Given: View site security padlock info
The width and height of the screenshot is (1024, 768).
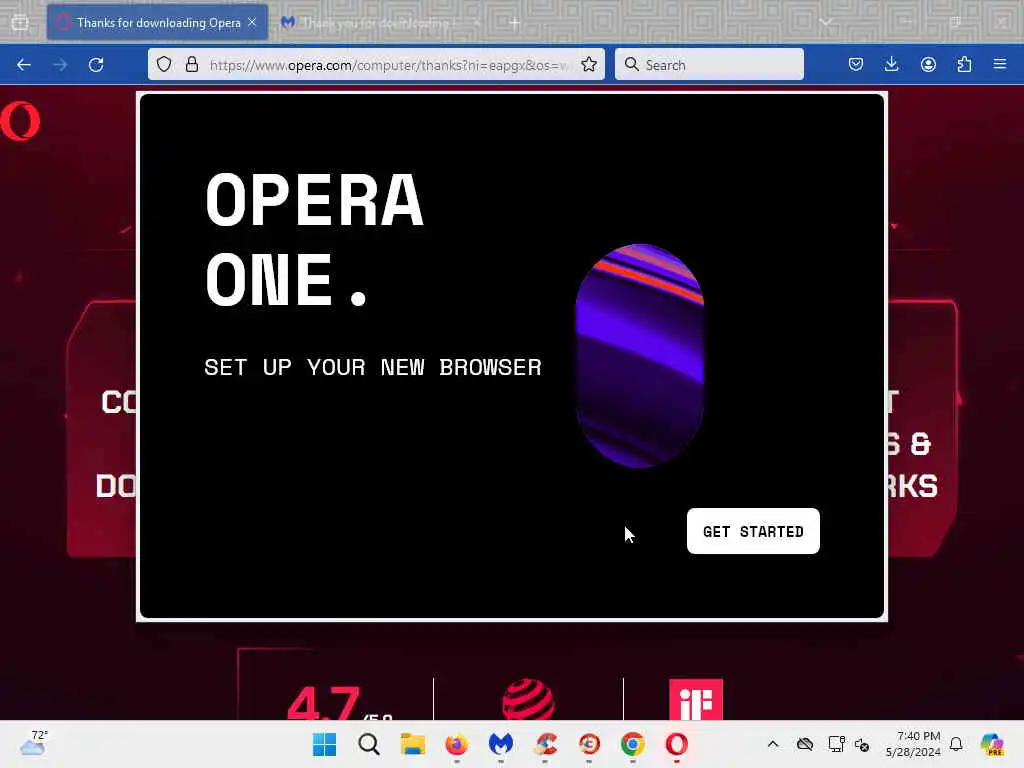Looking at the screenshot, I should 191,64.
